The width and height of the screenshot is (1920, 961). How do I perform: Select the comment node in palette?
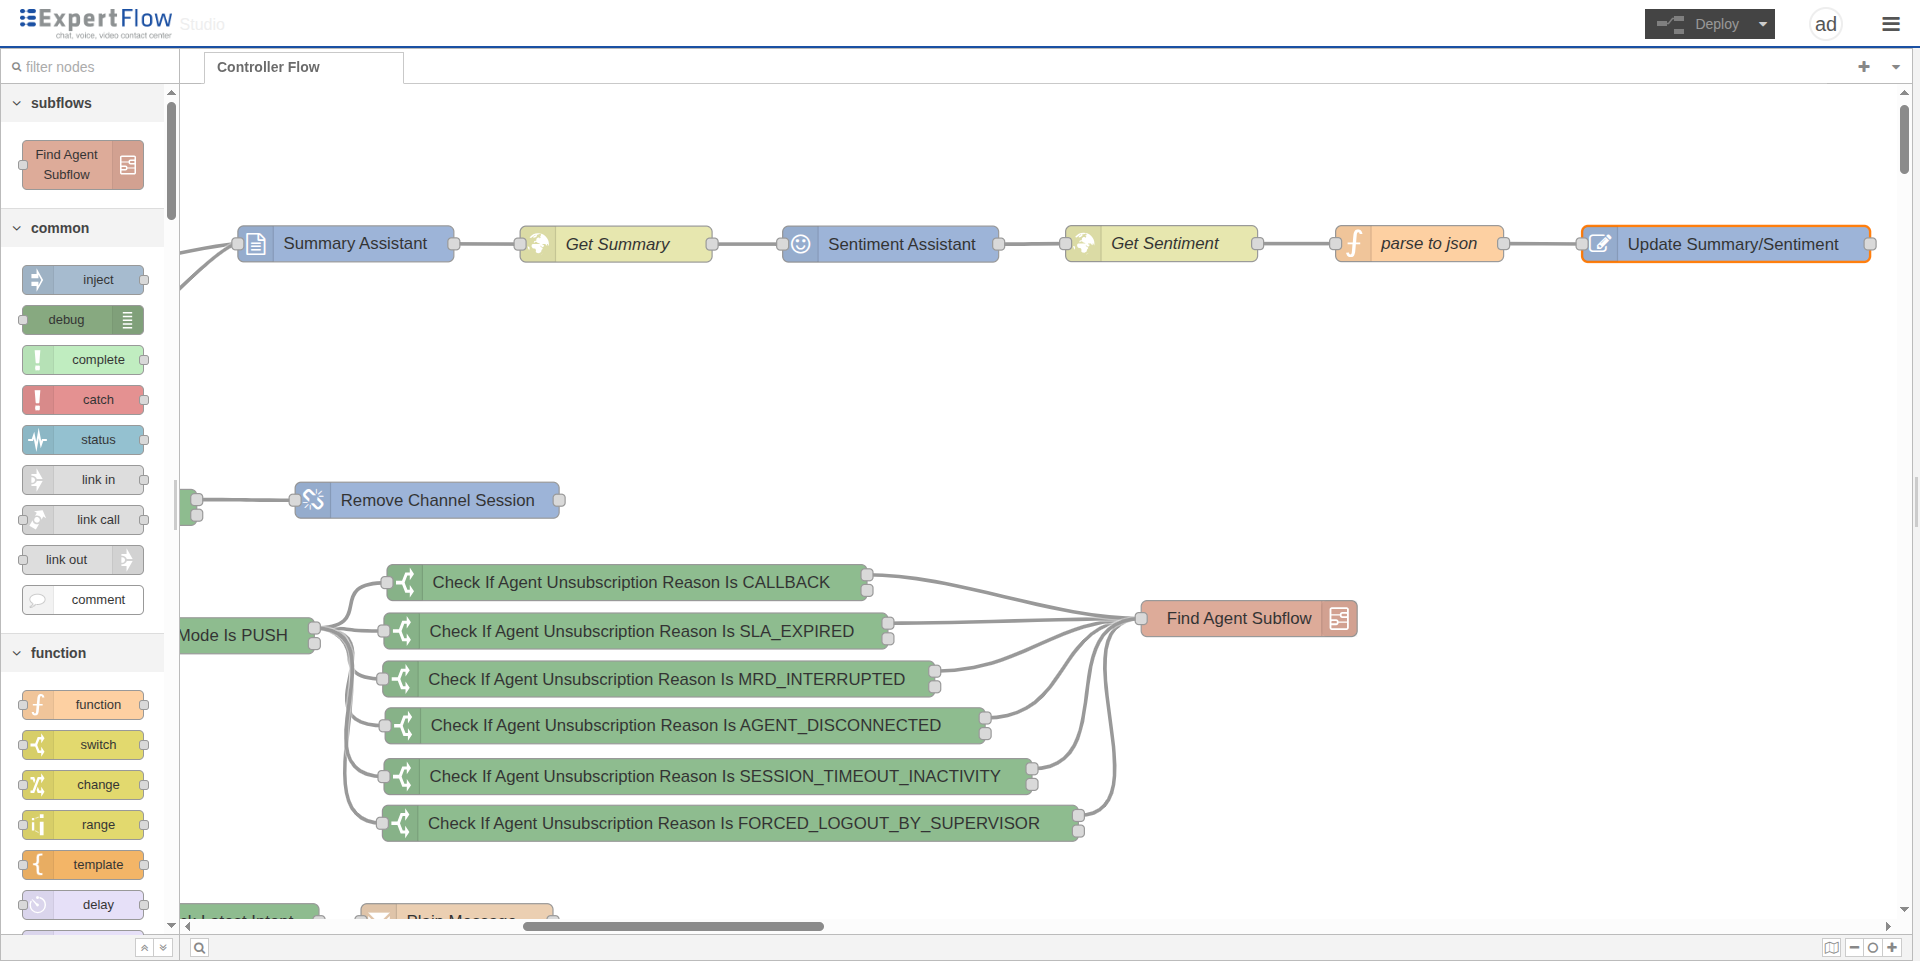(x=83, y=600)
